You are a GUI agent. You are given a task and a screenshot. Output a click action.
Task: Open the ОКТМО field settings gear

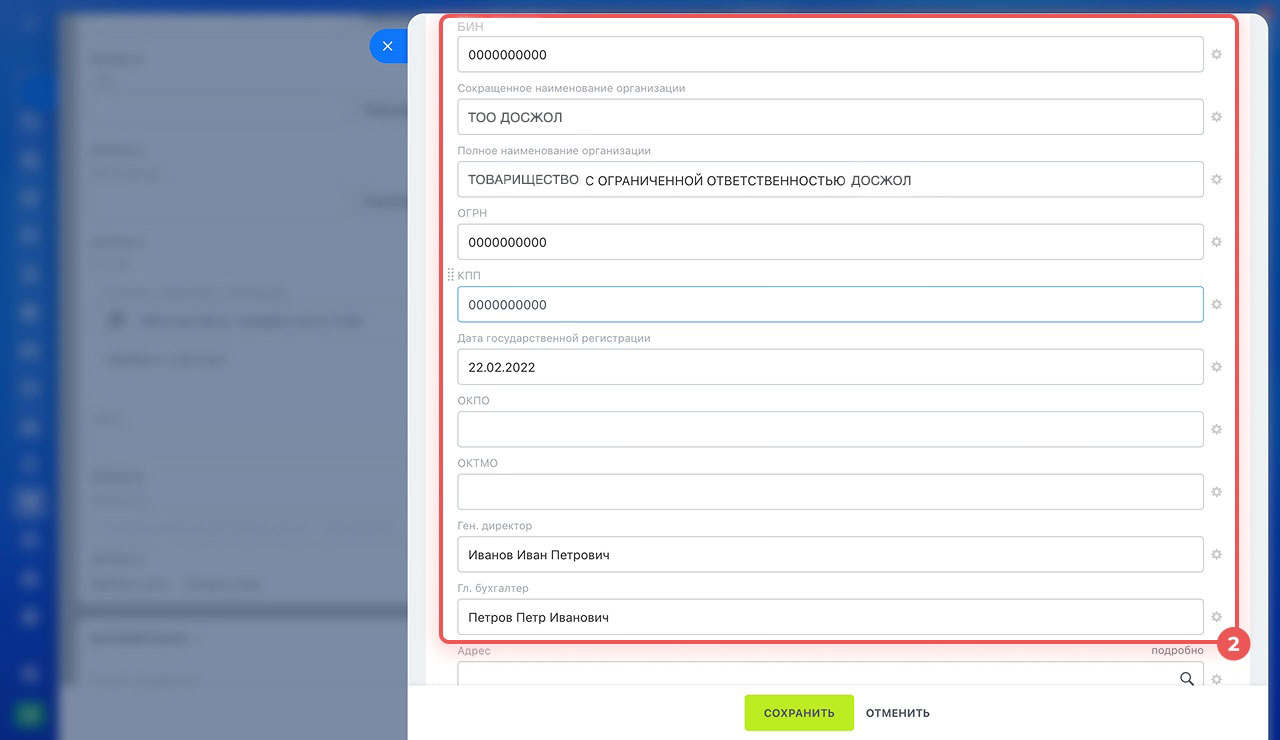pyautogui.click(x=1217, y=492)
